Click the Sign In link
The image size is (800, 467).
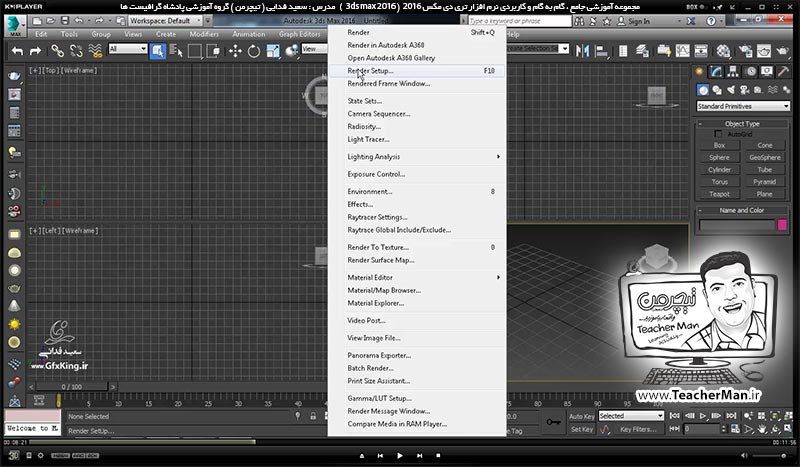pos(639,21)
